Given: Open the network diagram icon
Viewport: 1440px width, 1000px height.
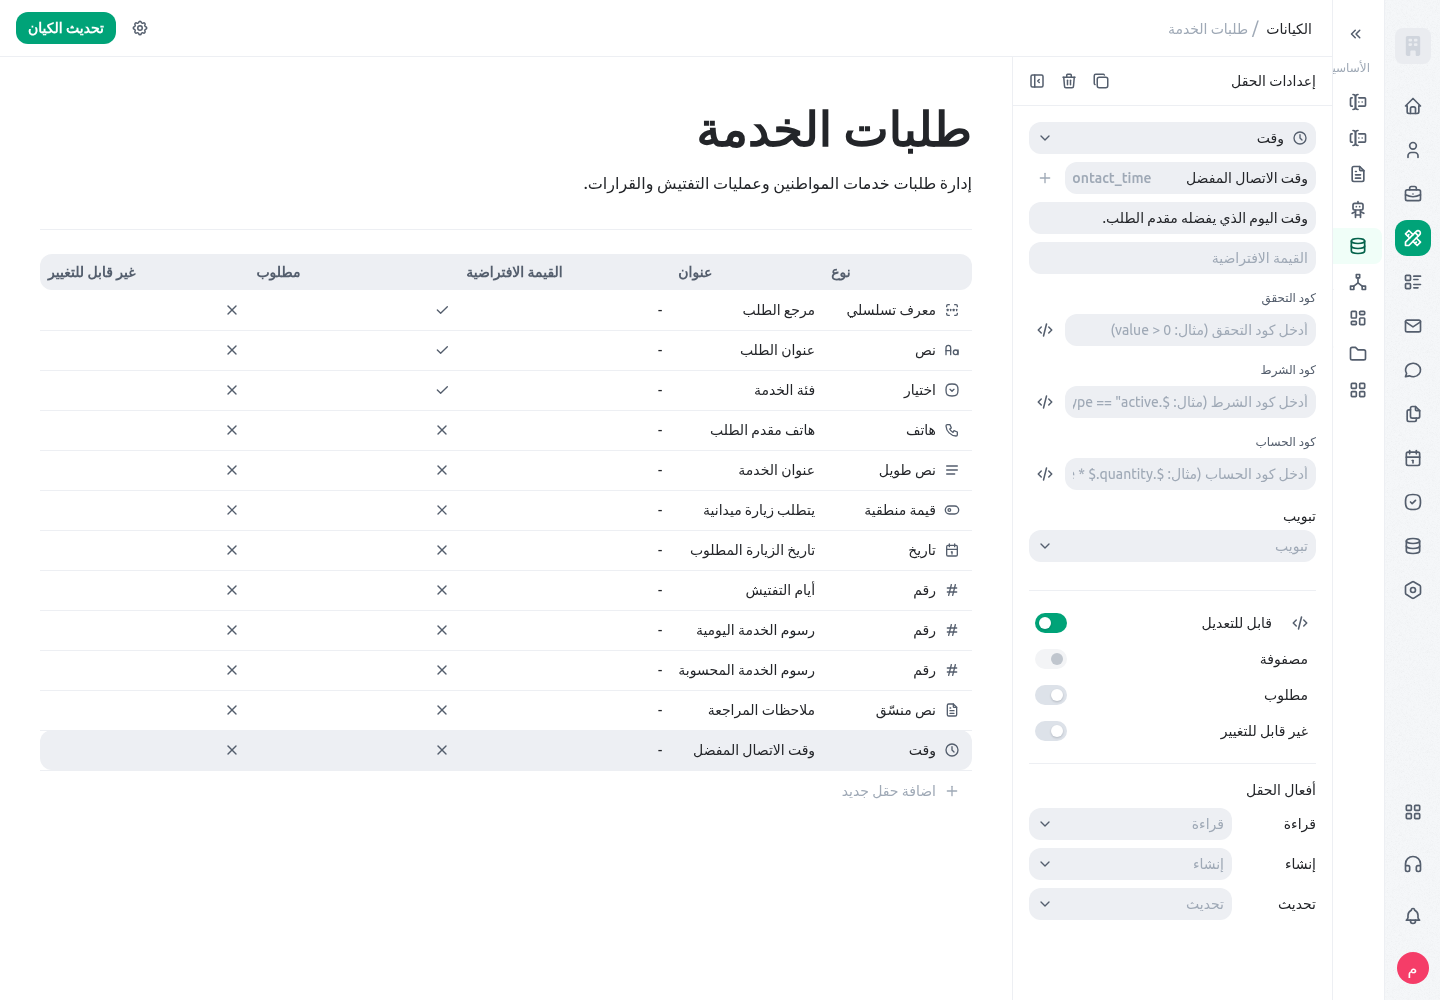Looking at the screenshot, I should pyautogui.click(x=1358, y=282).
